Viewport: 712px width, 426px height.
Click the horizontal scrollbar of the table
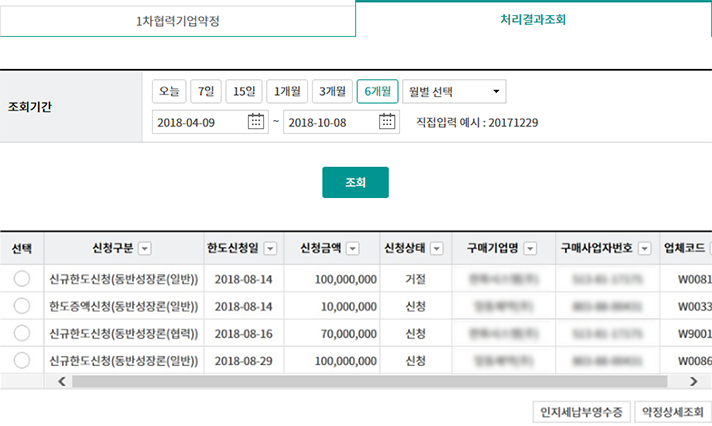point(370,381)
